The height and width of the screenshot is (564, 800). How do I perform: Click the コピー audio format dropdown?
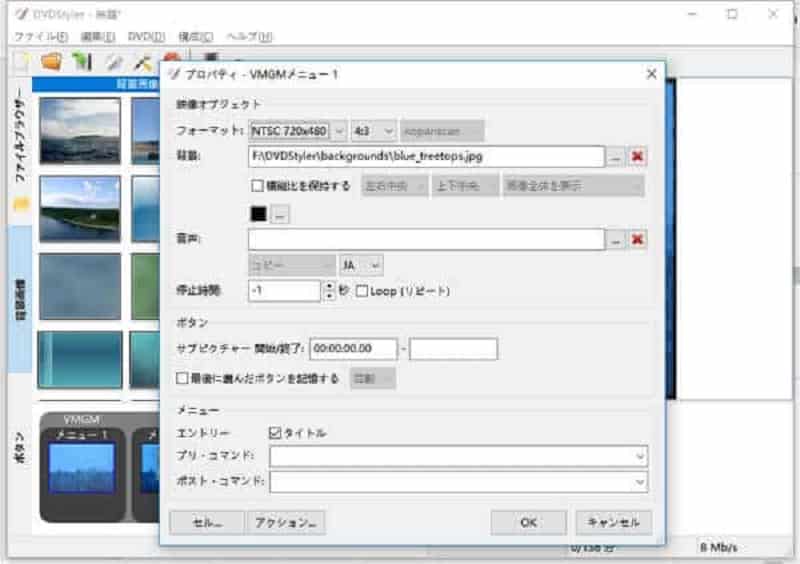point(292,265)
